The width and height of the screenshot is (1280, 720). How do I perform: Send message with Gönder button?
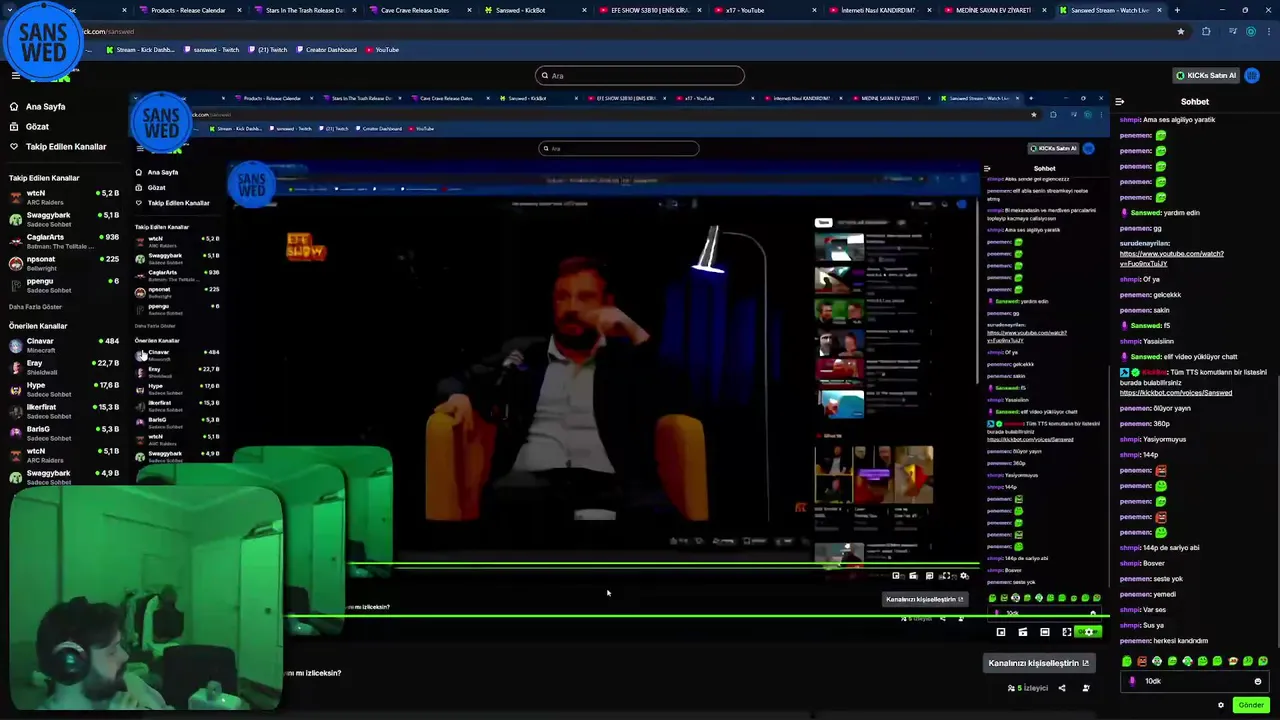tap(1251, 705)
